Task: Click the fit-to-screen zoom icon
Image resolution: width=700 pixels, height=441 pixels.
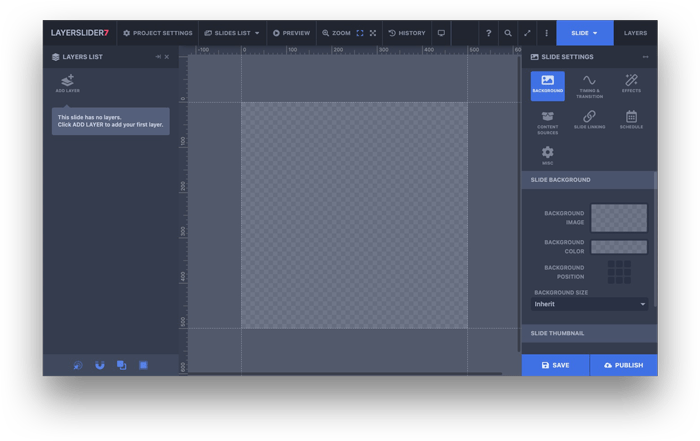Action: pyautogui.click(x=360, y=33)
